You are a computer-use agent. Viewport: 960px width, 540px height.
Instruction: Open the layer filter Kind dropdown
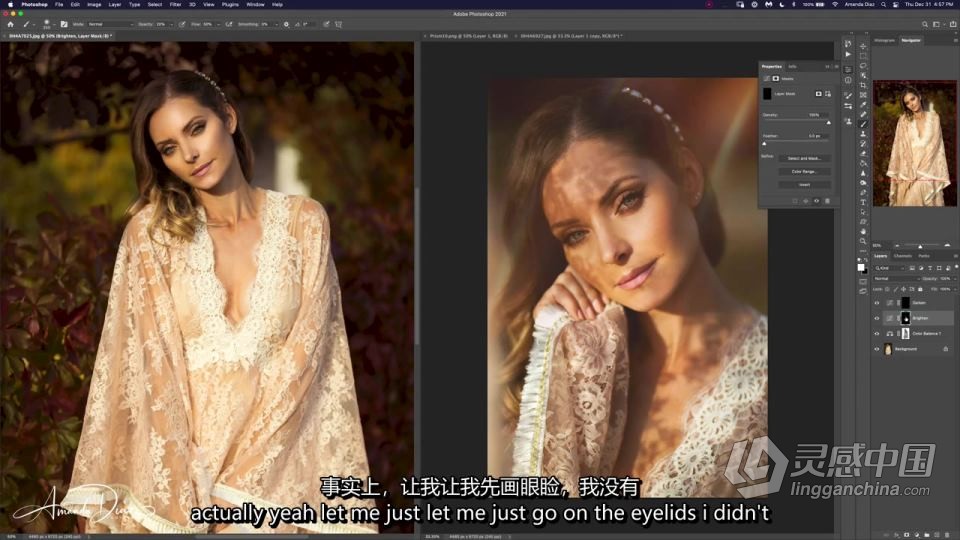[x=889, y=268]
